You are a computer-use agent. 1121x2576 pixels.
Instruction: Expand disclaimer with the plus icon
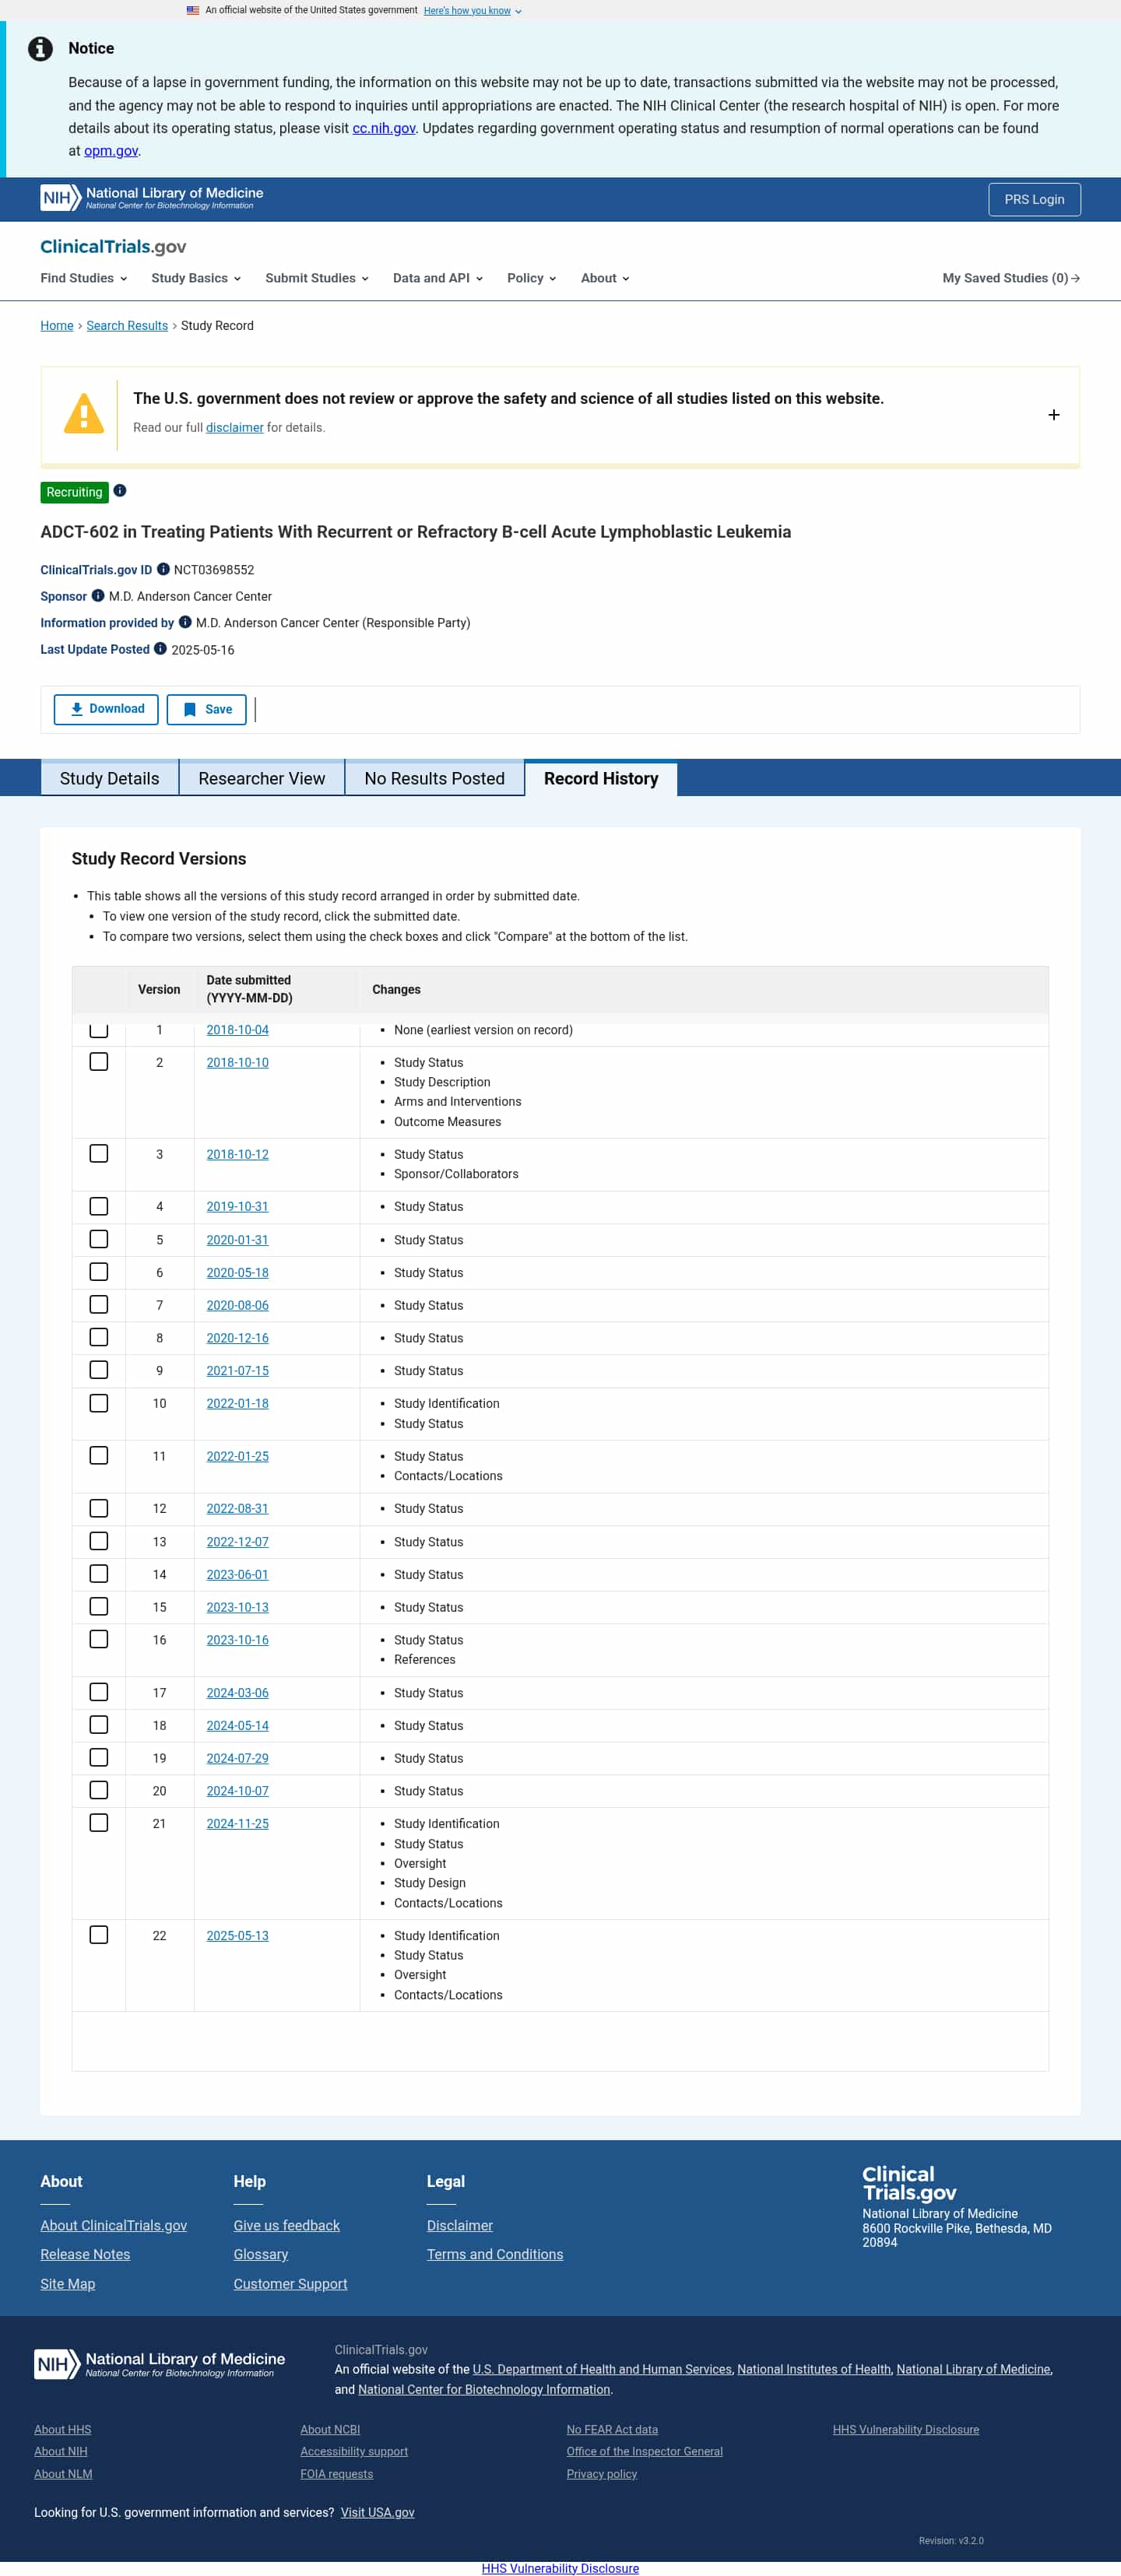click(1053, 415)
